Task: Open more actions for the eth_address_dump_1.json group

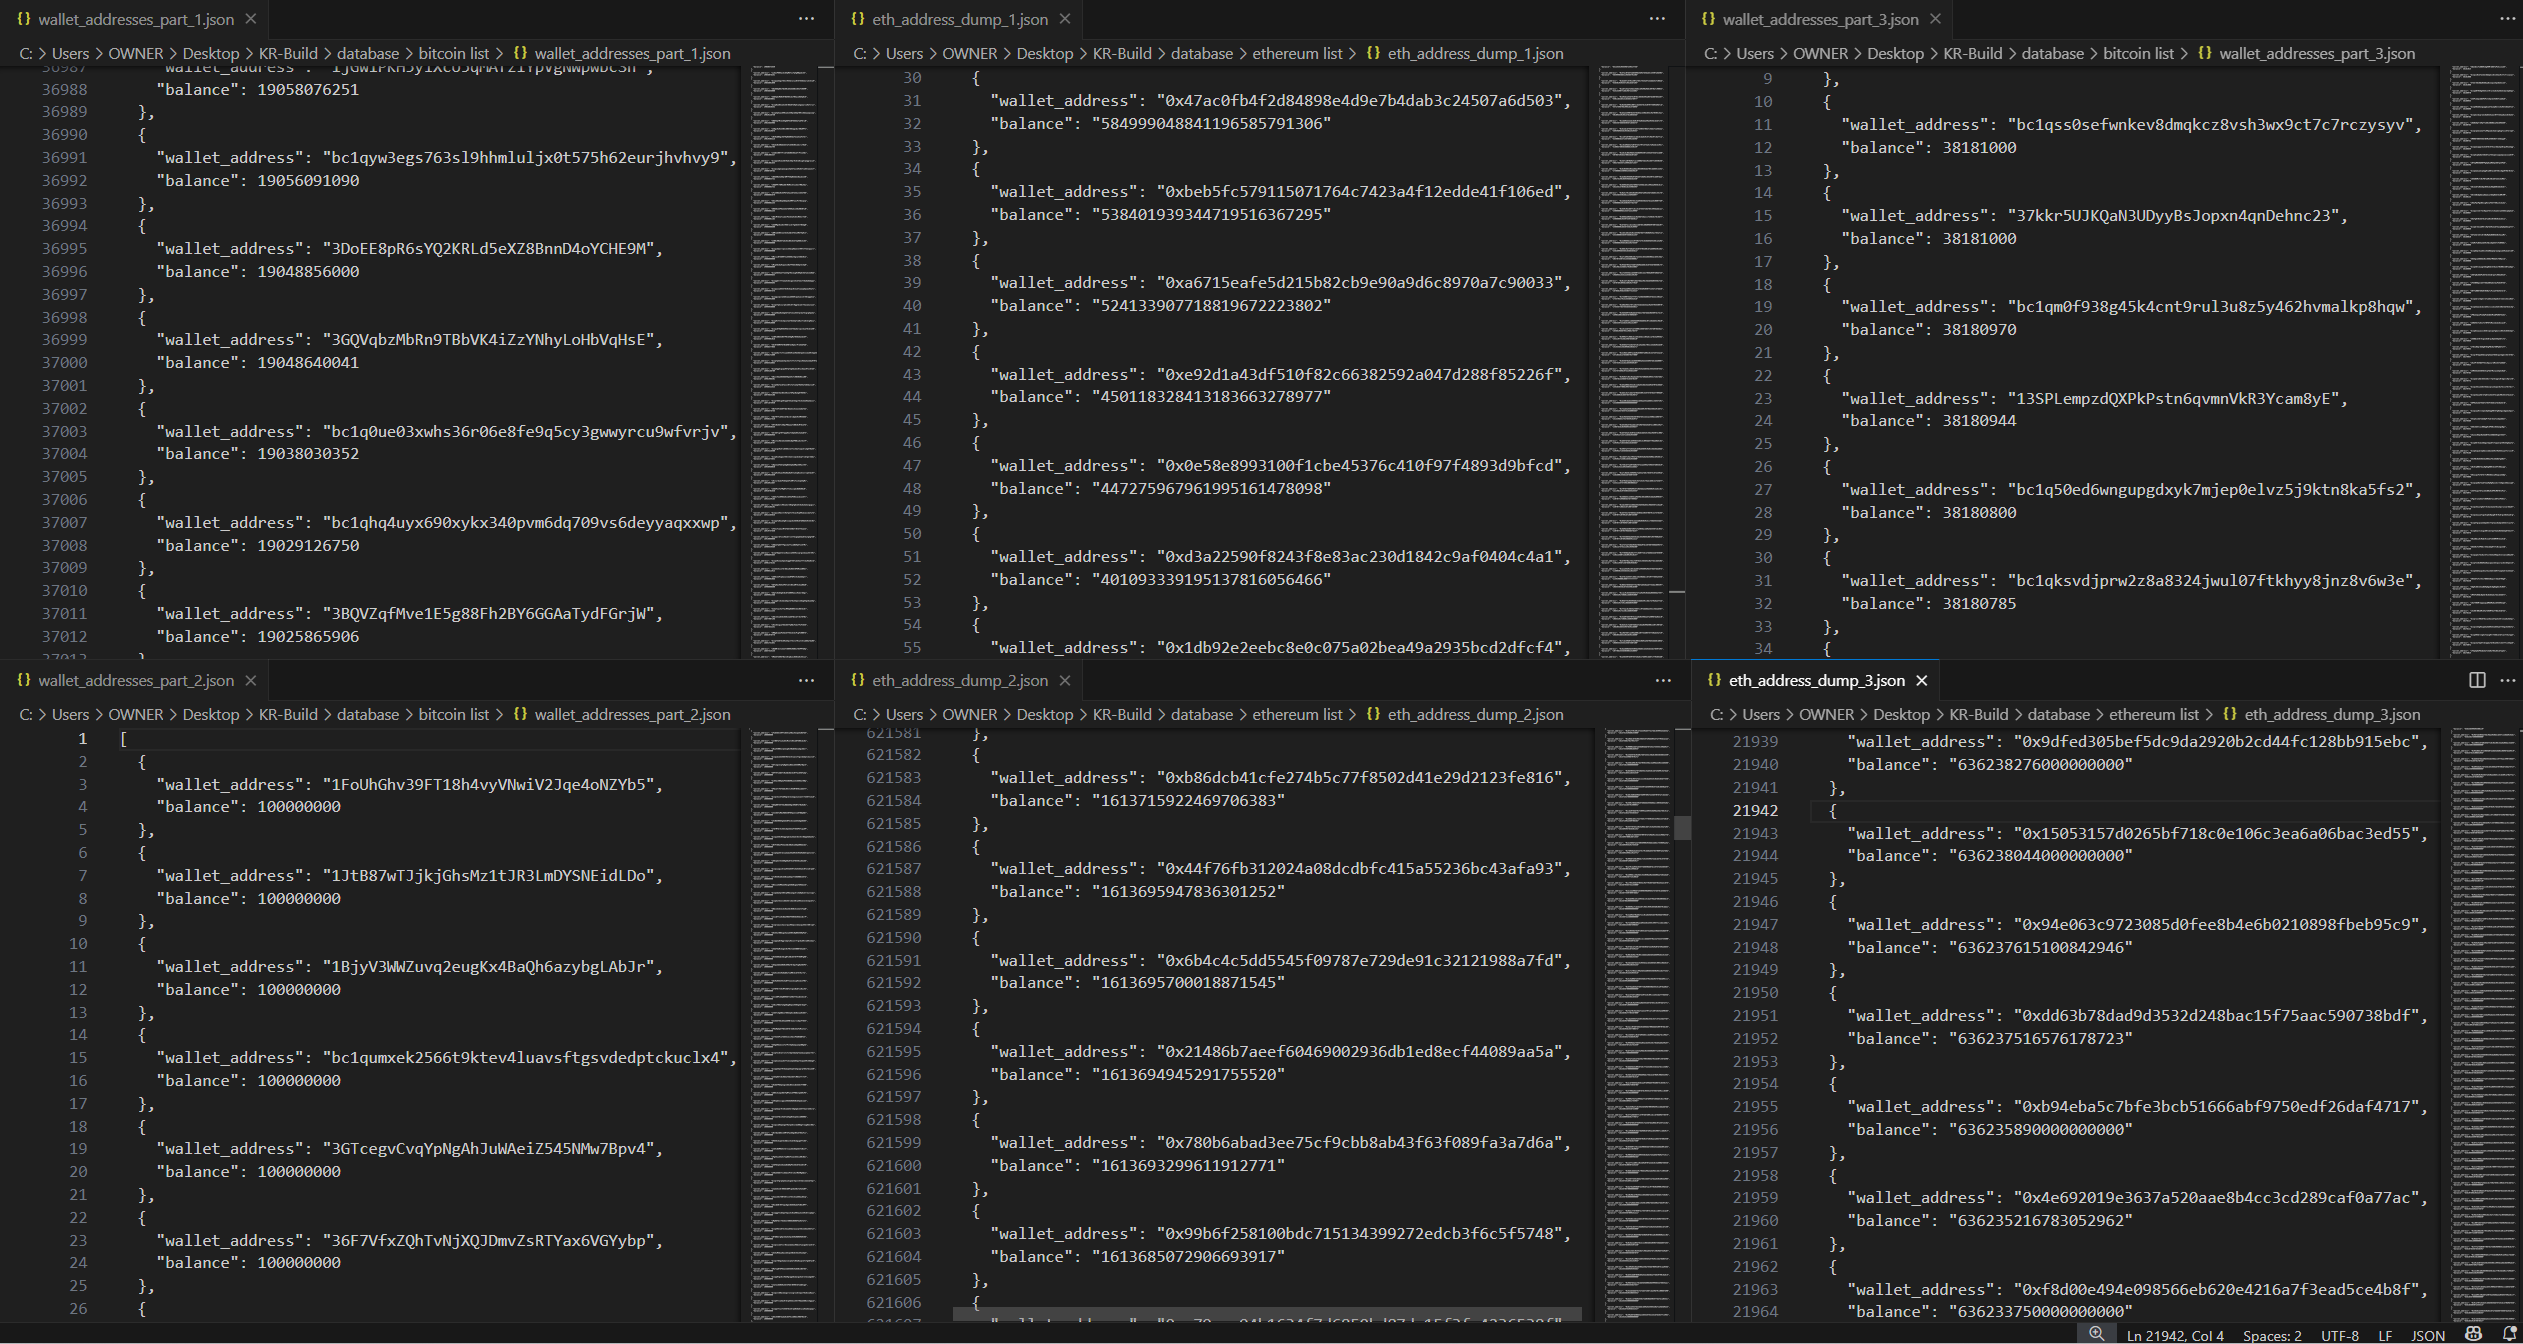Action: (x=1657, y=19)
